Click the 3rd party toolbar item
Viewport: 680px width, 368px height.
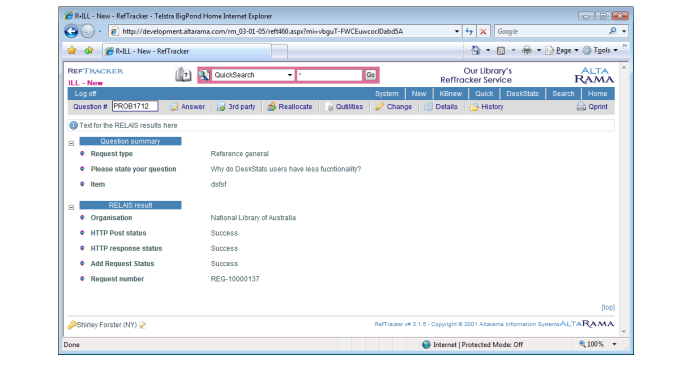[x=236, y=107]
